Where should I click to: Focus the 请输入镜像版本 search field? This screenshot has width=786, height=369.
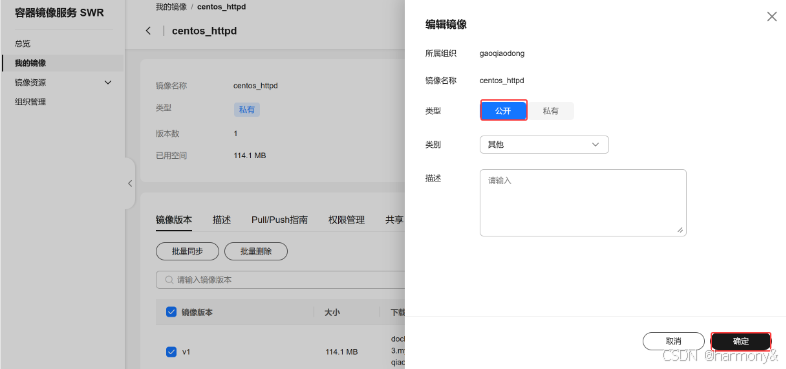(x=281, y=280)
